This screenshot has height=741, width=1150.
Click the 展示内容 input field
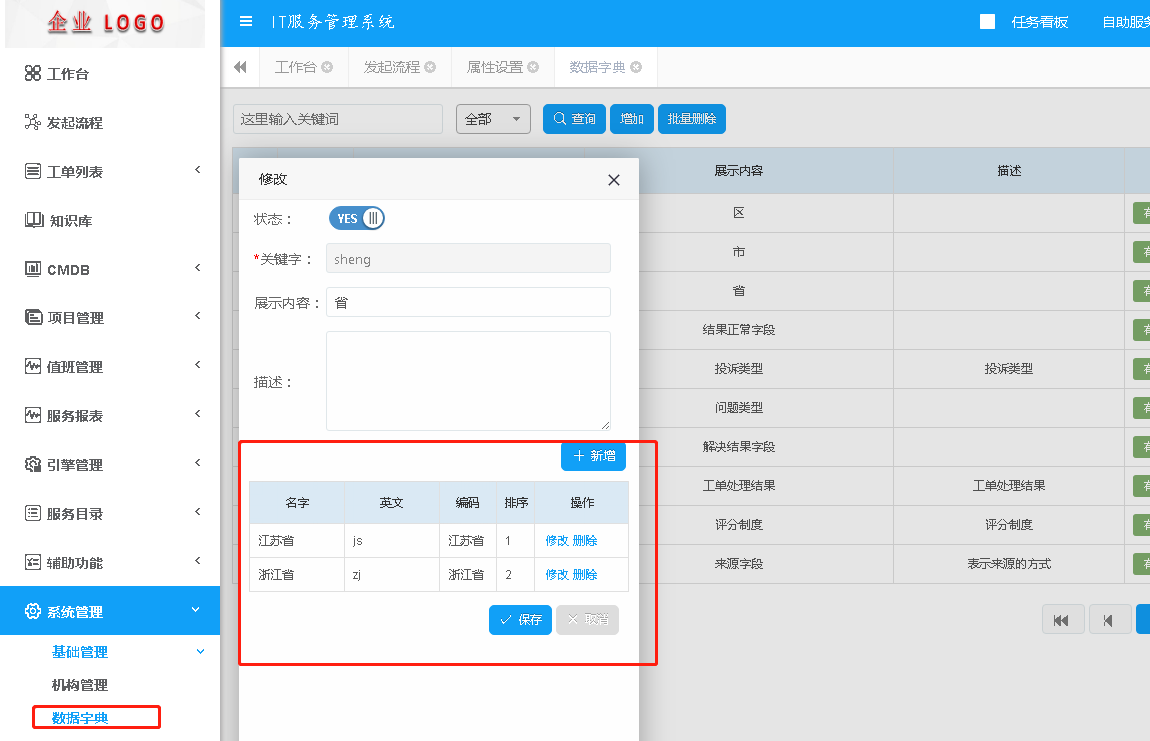(x=468, y=302)
